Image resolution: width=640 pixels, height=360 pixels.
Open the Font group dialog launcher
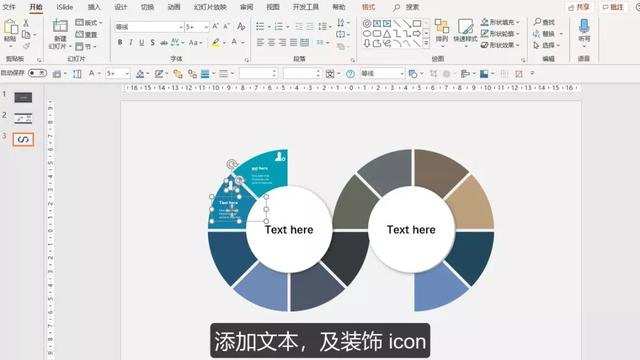coord(247,60)
